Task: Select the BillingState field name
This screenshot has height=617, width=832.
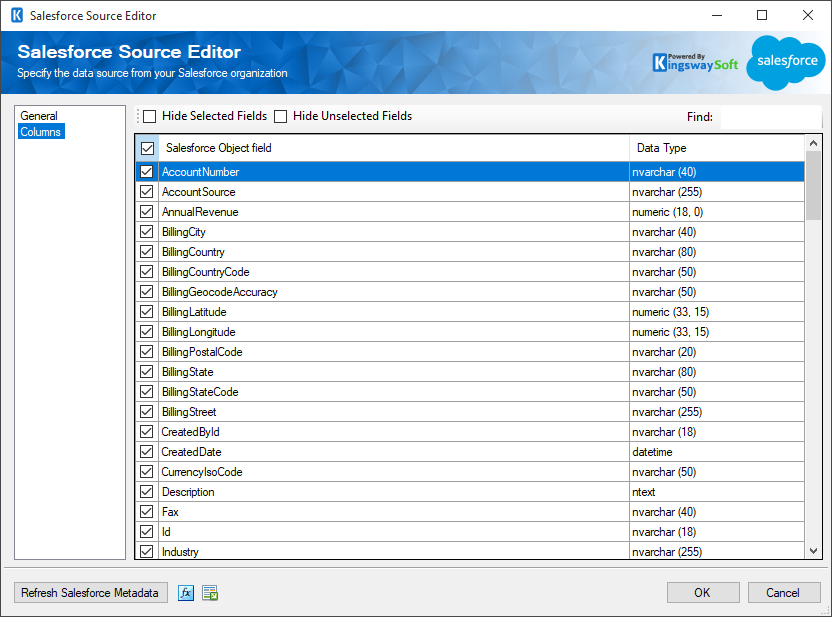Action: 188,372
